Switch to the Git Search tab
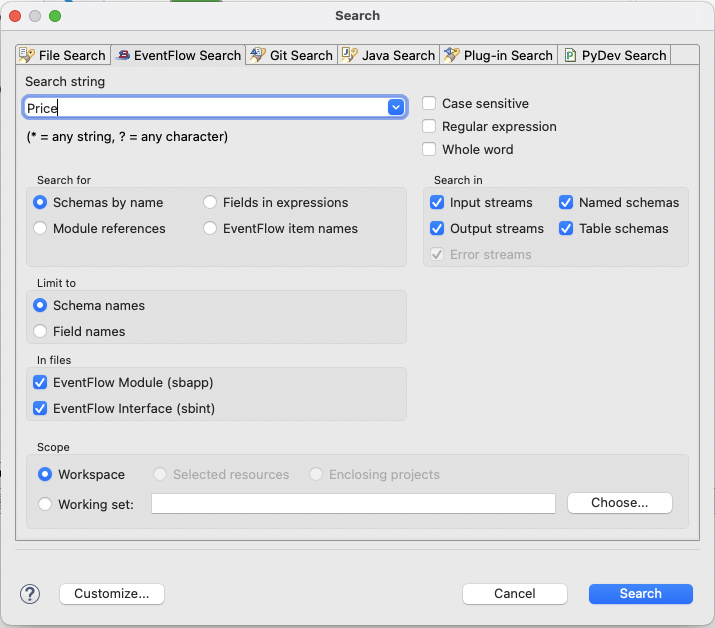Viewport: 715px width, 628px height. click(x=300, y=56)
